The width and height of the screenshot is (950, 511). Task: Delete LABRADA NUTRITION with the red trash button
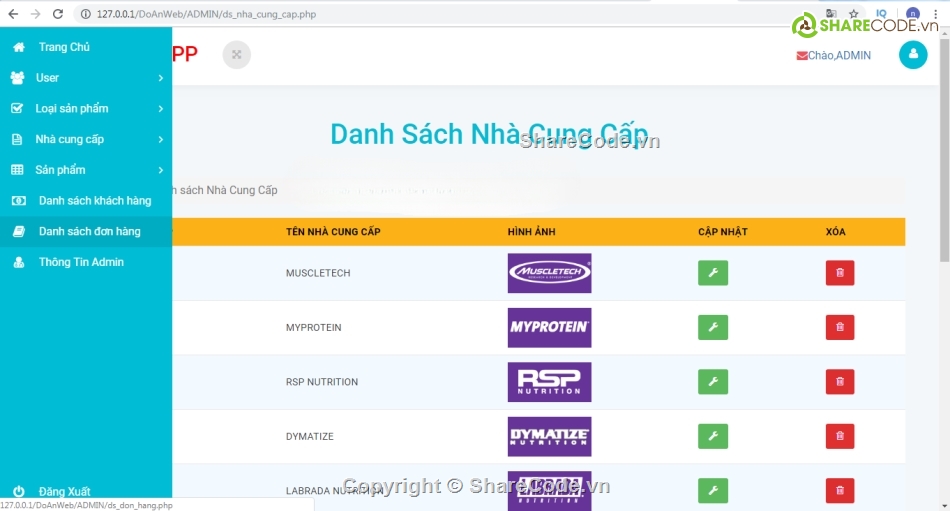[x=840, y=490]
